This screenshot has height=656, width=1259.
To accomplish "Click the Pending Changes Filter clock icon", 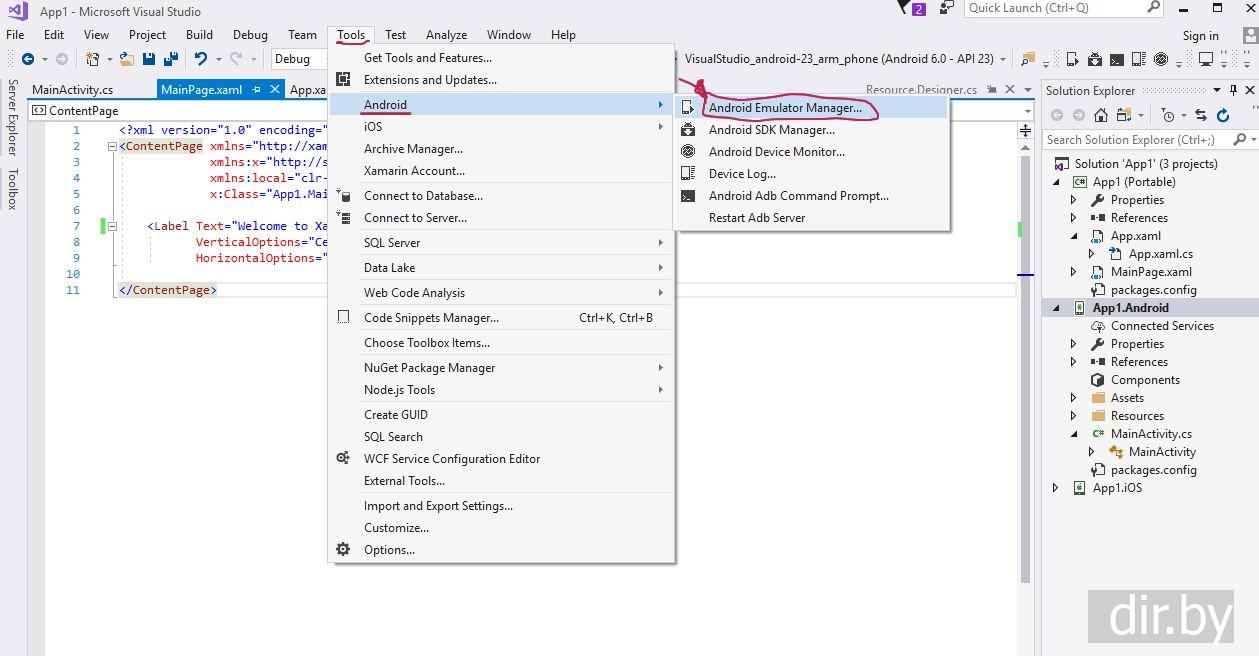I will pyautogui.click(x=1168, y=115).
